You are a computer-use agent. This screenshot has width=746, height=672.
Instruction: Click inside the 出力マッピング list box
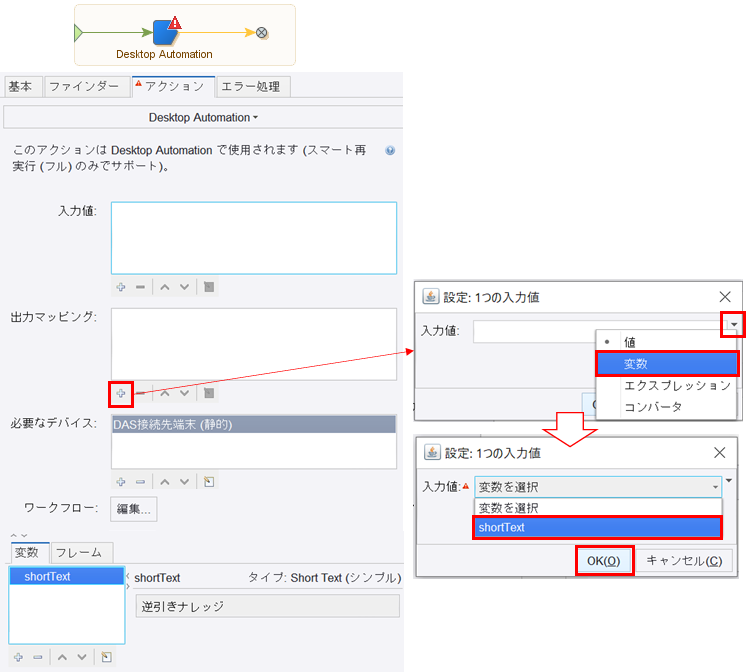(x=254, y=344)
